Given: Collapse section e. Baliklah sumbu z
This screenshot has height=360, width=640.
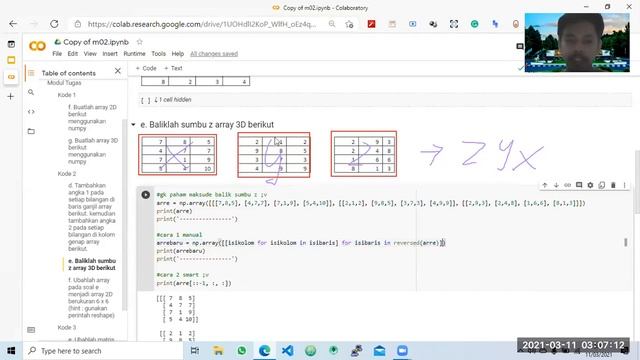Looking at the screenshot, I should (133, 124).
